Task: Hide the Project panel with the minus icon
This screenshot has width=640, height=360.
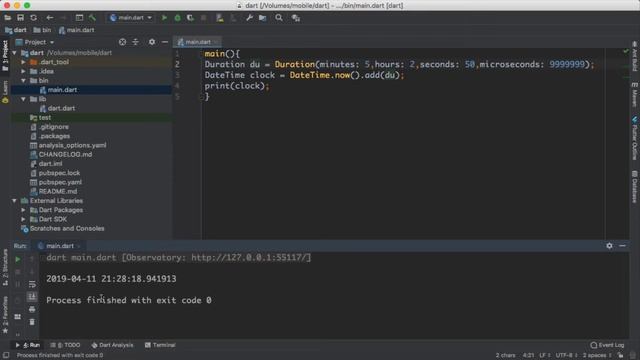Action: coord(165,42)
